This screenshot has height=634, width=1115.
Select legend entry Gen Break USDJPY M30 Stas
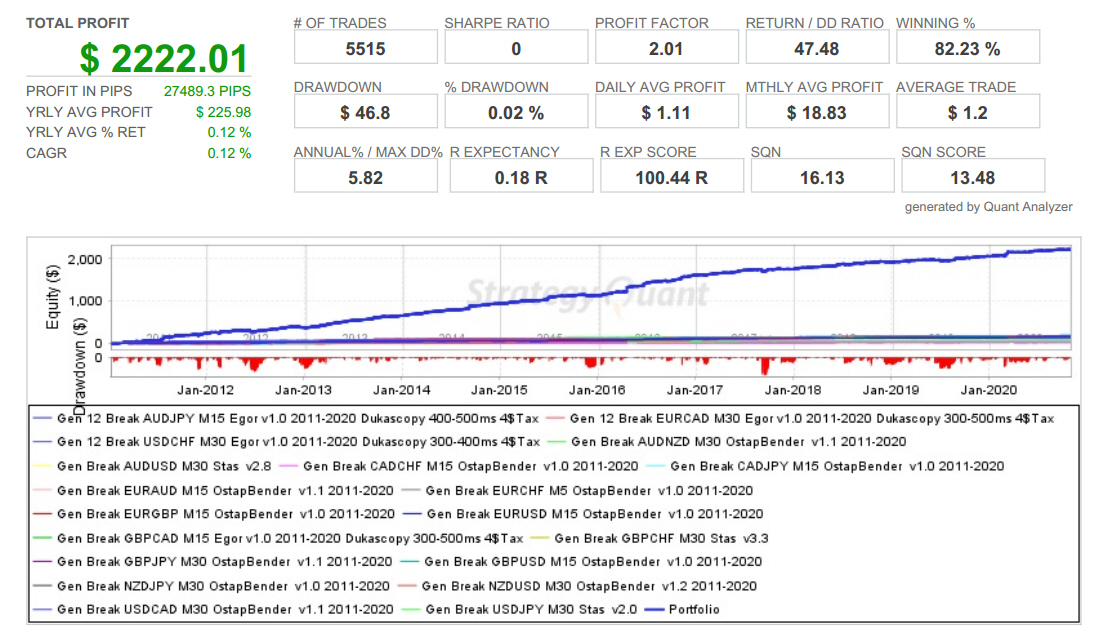tap(519, 609)
